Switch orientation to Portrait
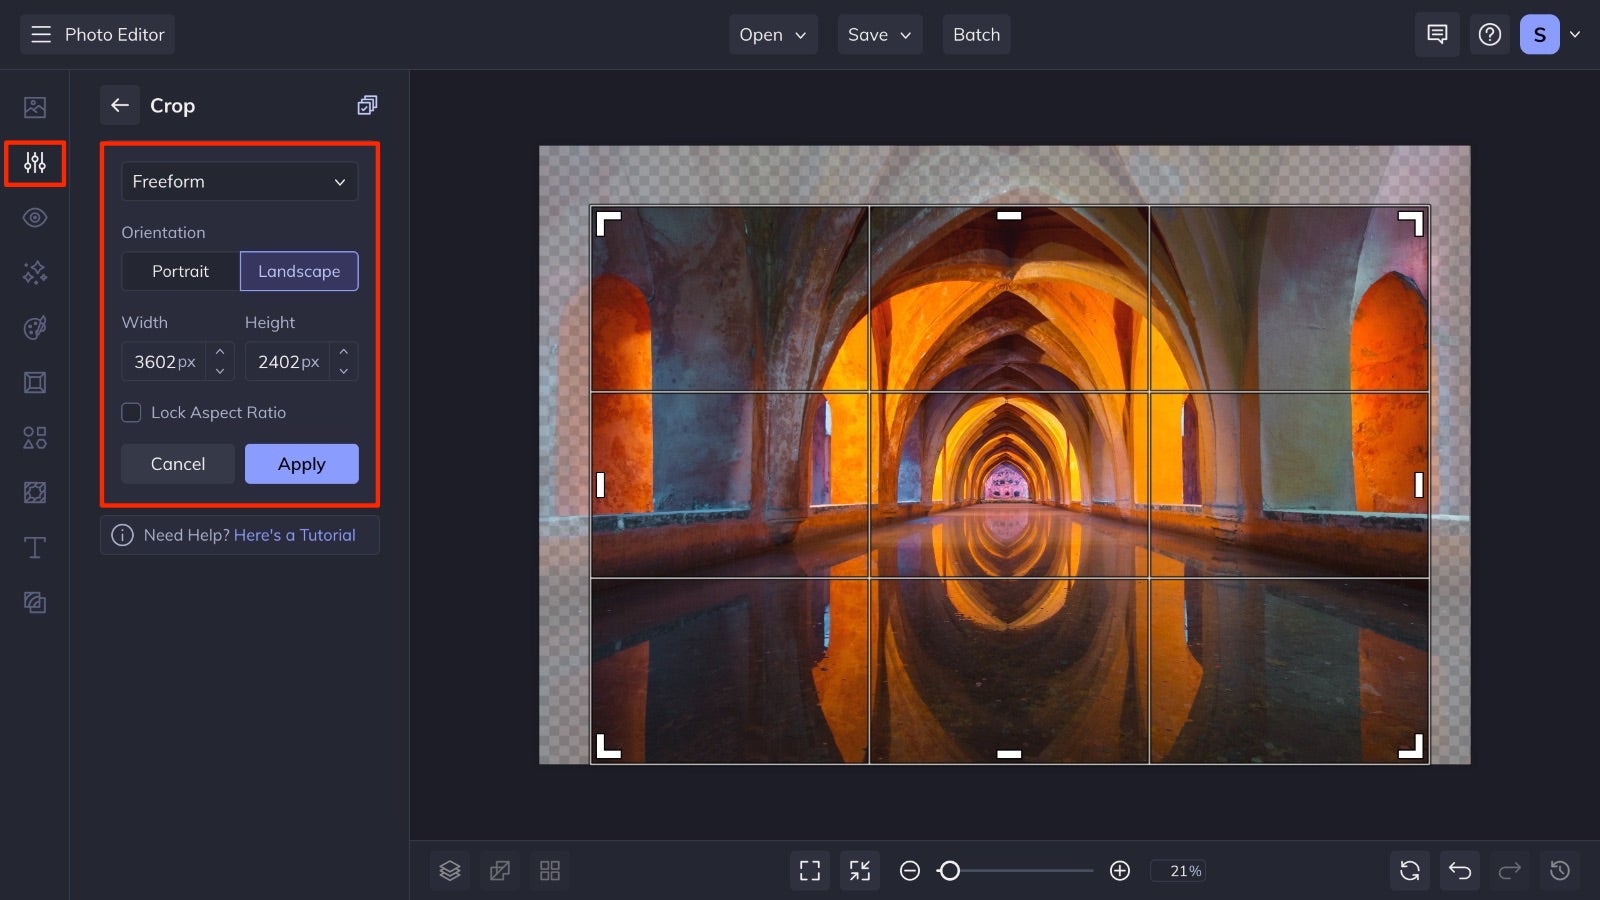Image resolution: width=1600 pixels, height=900 pixels. pos(181,271)
